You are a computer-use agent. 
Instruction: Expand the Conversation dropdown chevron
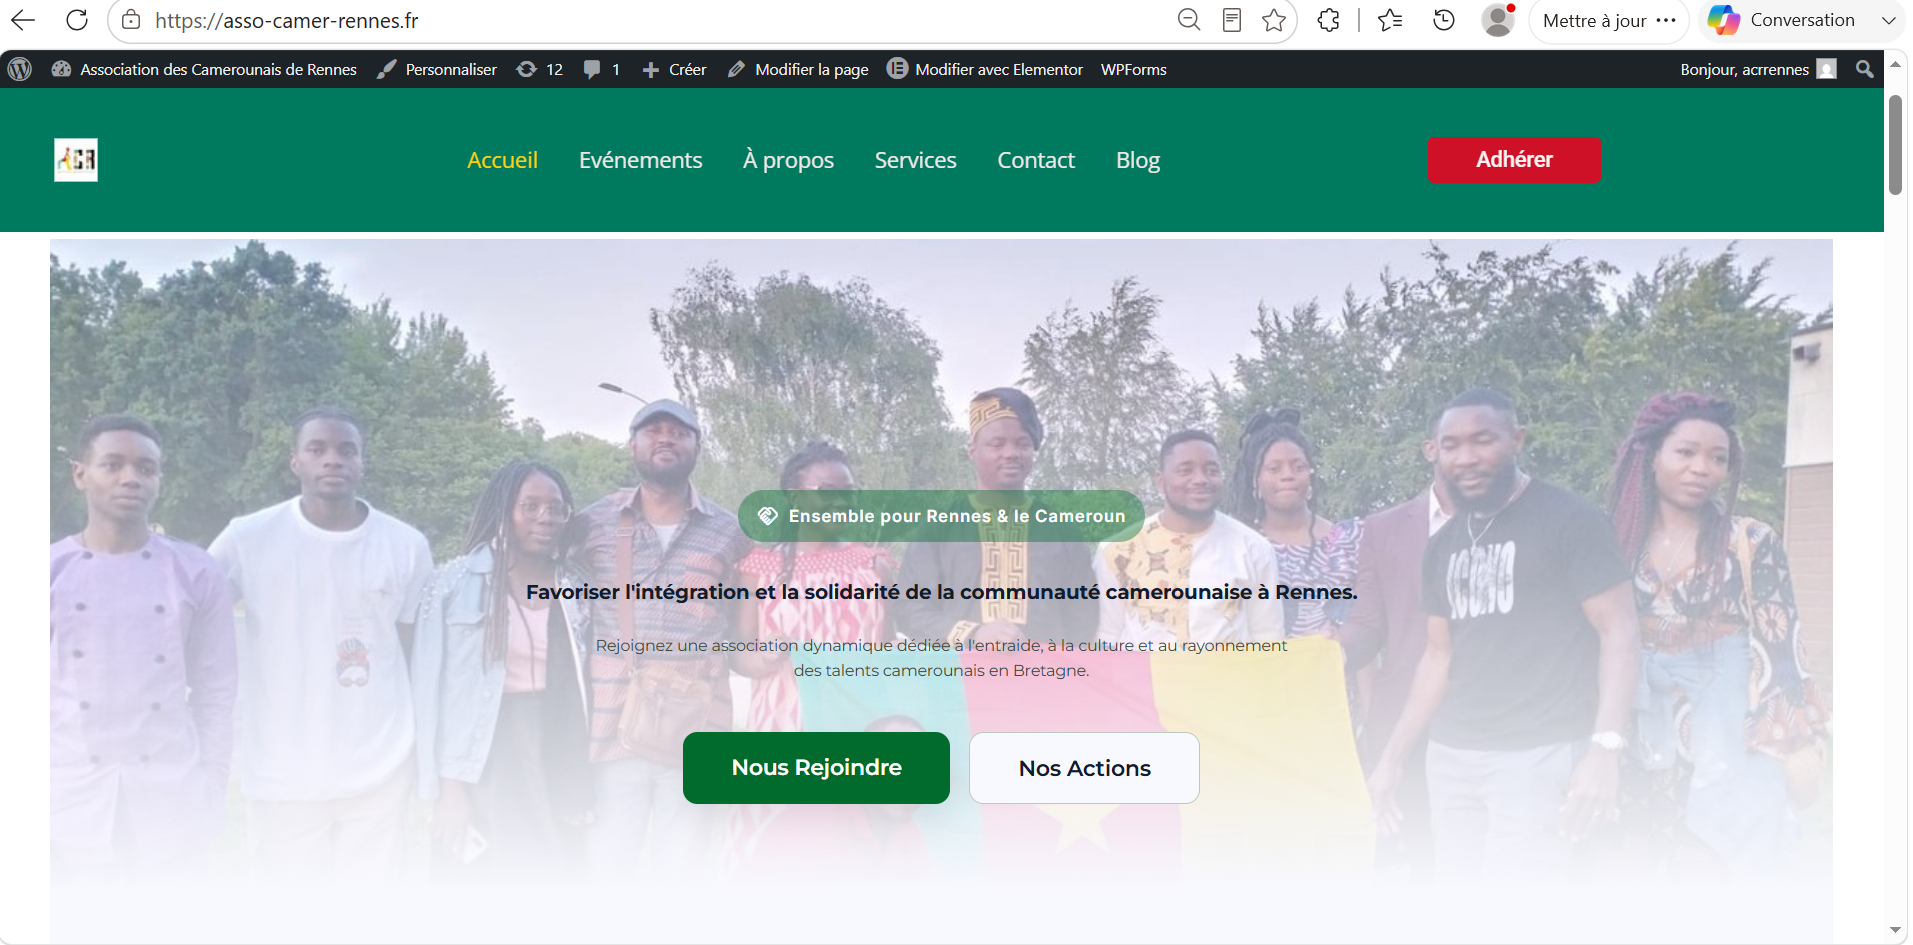click(1889, 20)
